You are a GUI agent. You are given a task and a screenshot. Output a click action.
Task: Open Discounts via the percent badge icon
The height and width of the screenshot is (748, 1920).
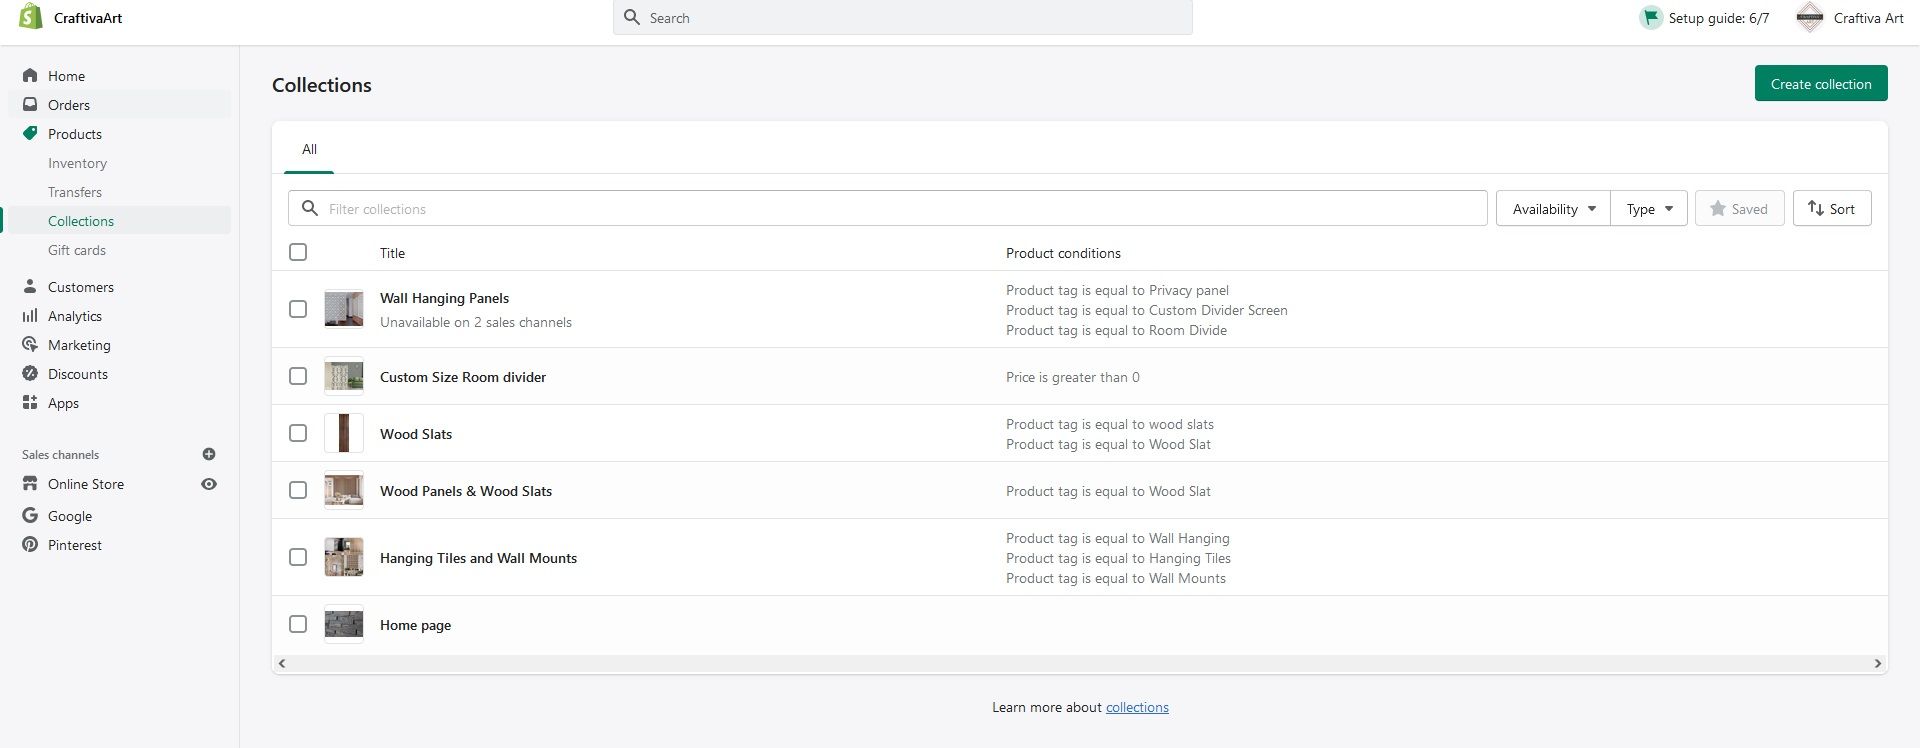coord(30,374)
